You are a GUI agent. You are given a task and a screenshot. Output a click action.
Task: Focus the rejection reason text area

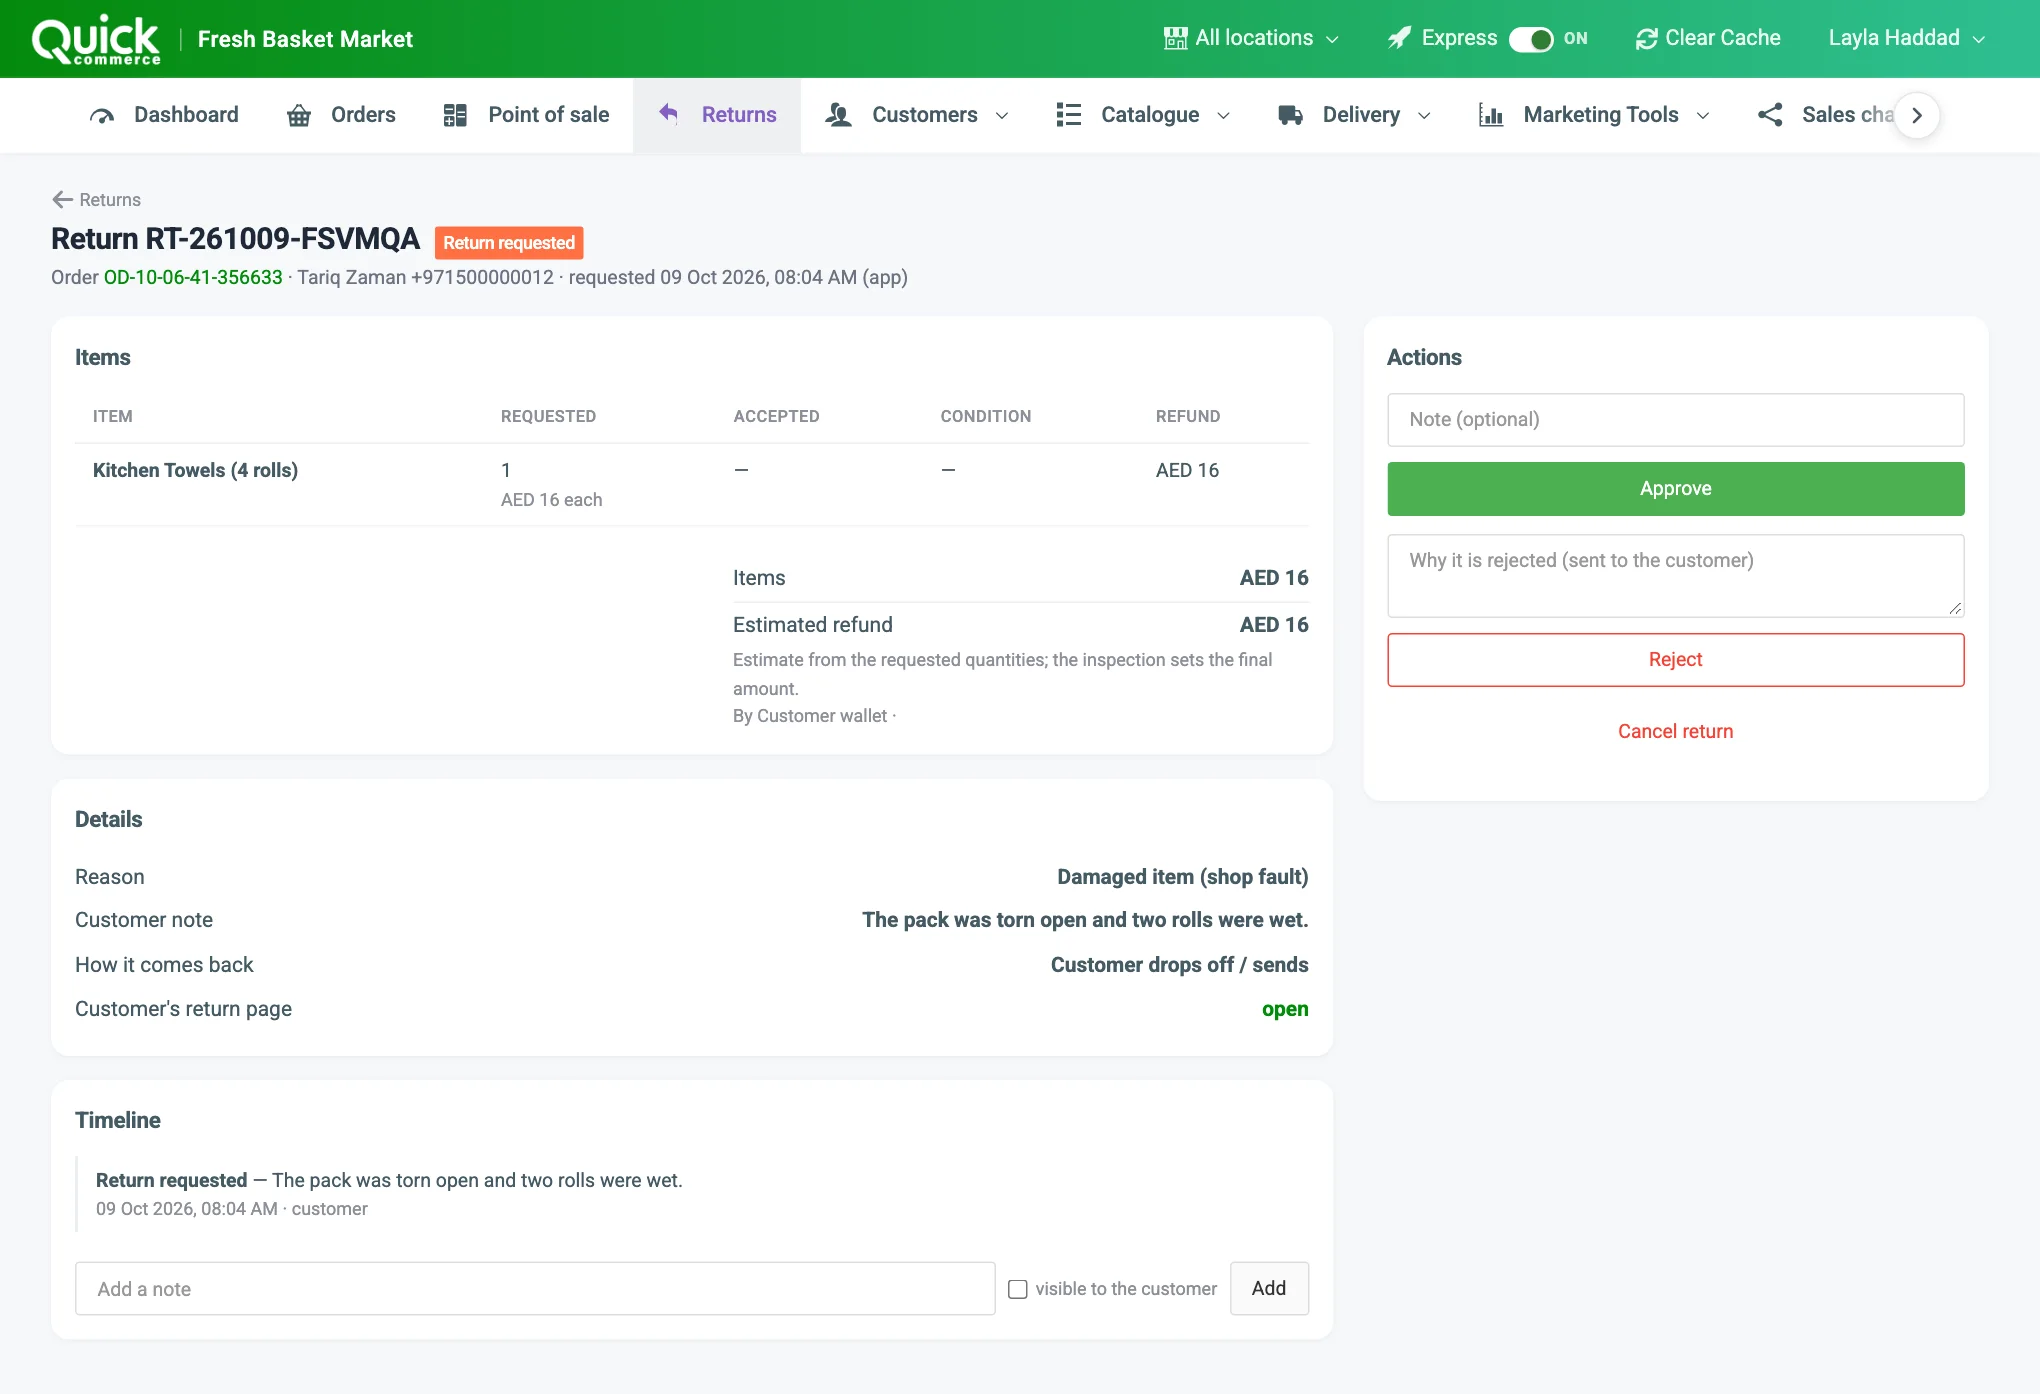pyautogui.click(x=1675, y=576)
